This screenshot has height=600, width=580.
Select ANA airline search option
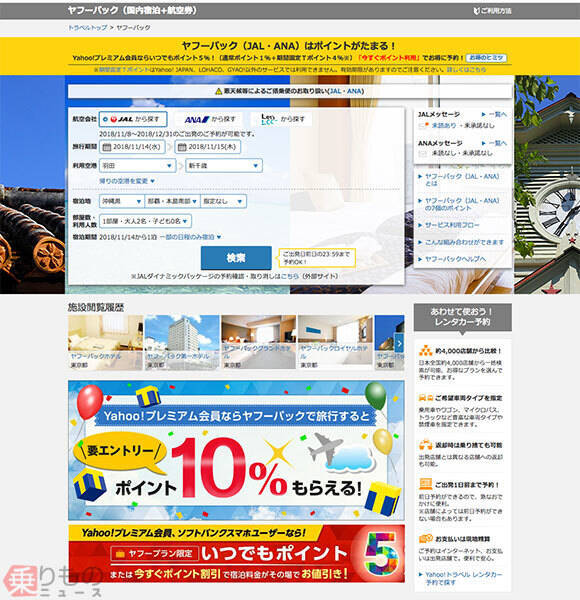(210, 119)
